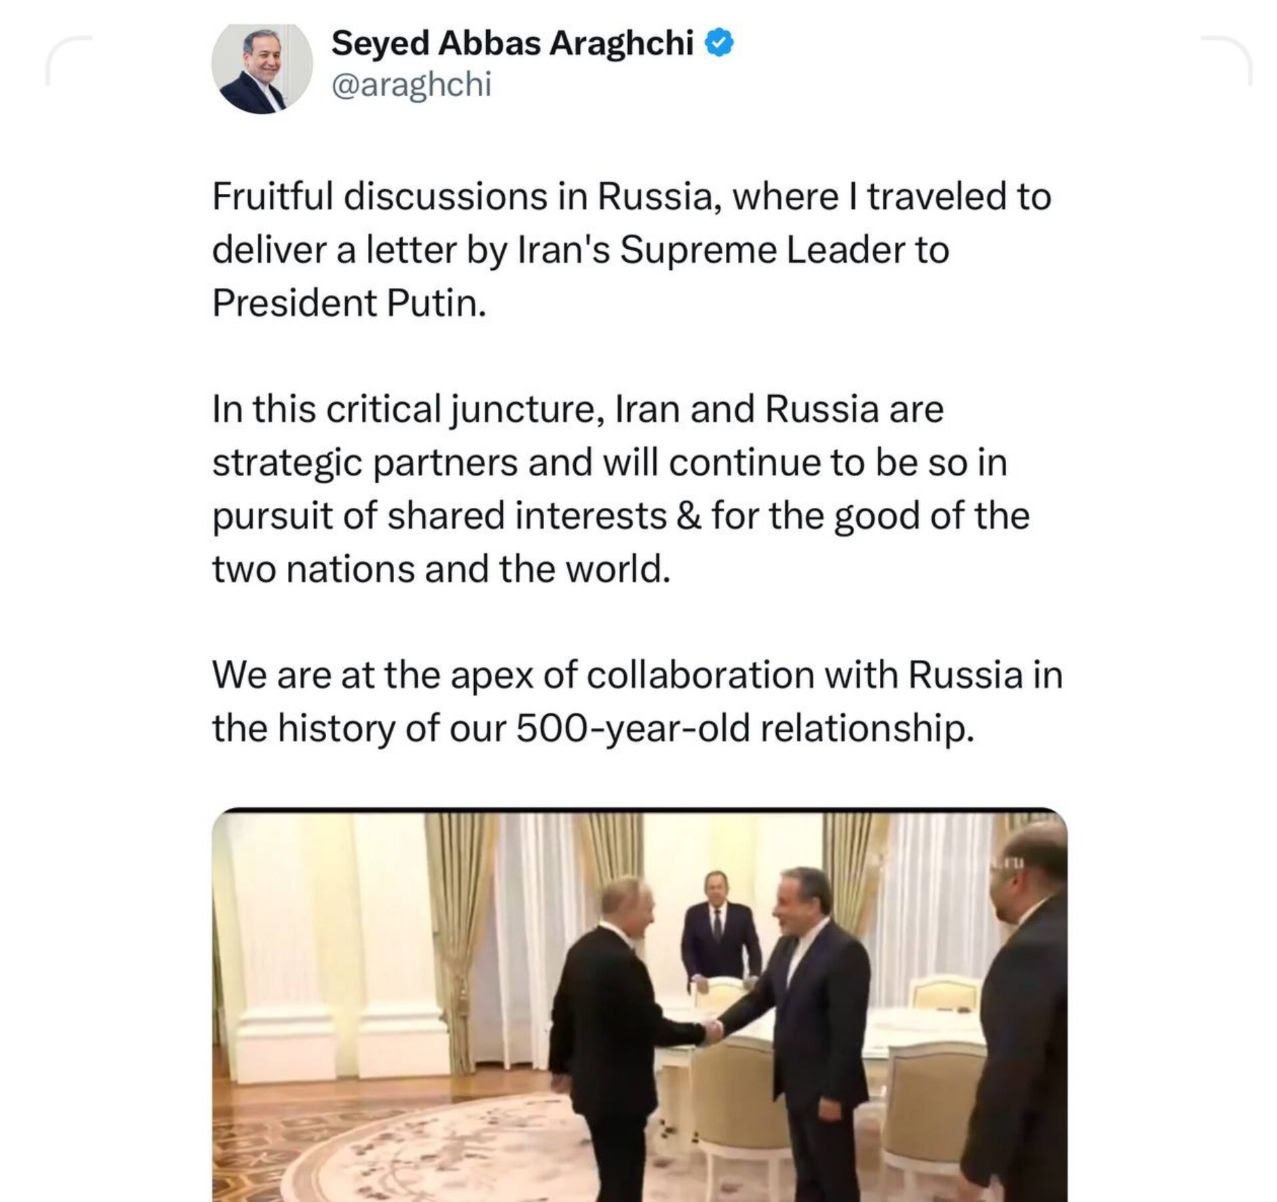Click the '500-year-old relationship' phrase
Viewport: 1277px width, 1202px height.
click(745, 728)
